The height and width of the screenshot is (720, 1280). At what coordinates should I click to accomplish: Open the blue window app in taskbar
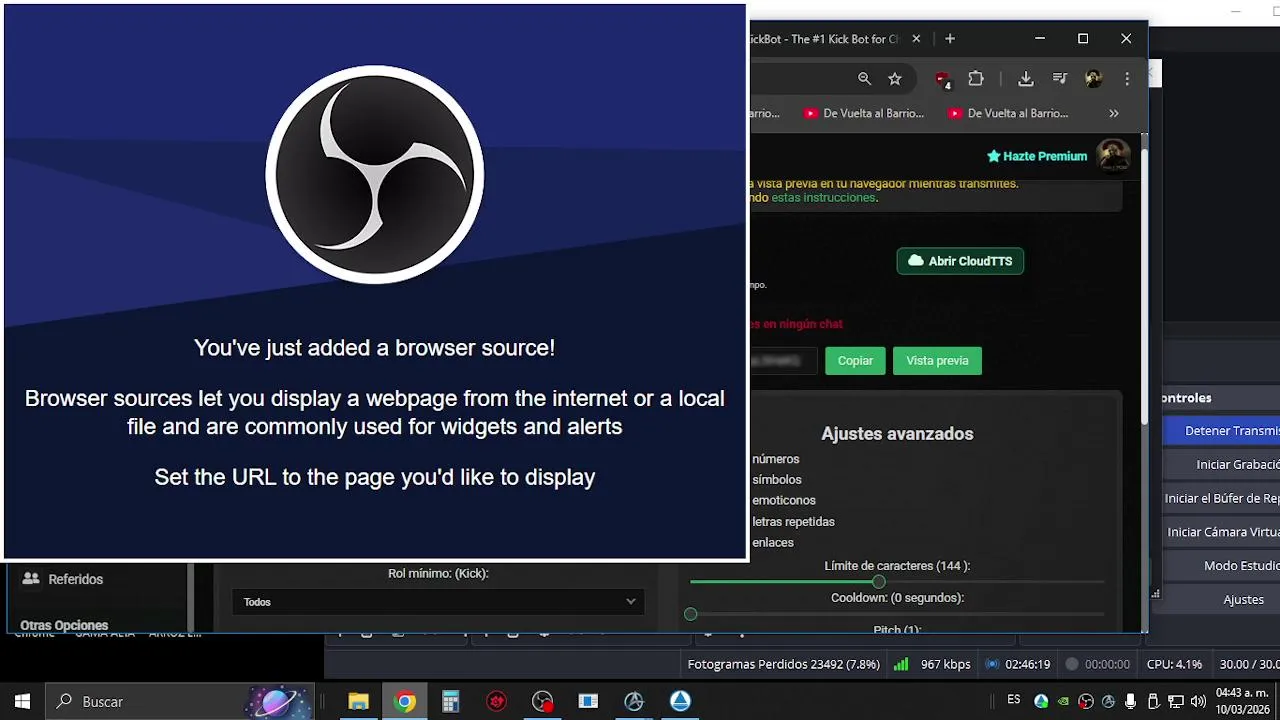click(x=588, y=701)
